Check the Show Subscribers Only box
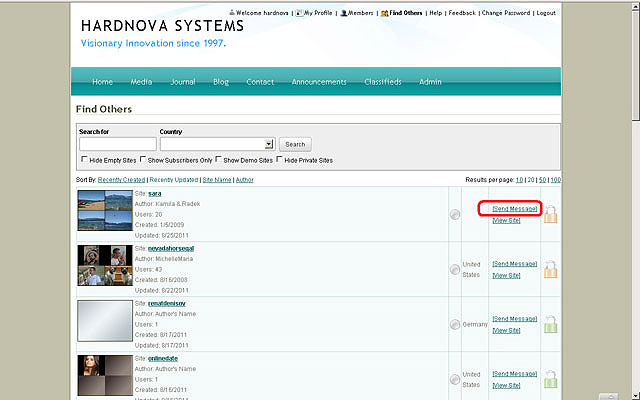 tap(144, 160)
